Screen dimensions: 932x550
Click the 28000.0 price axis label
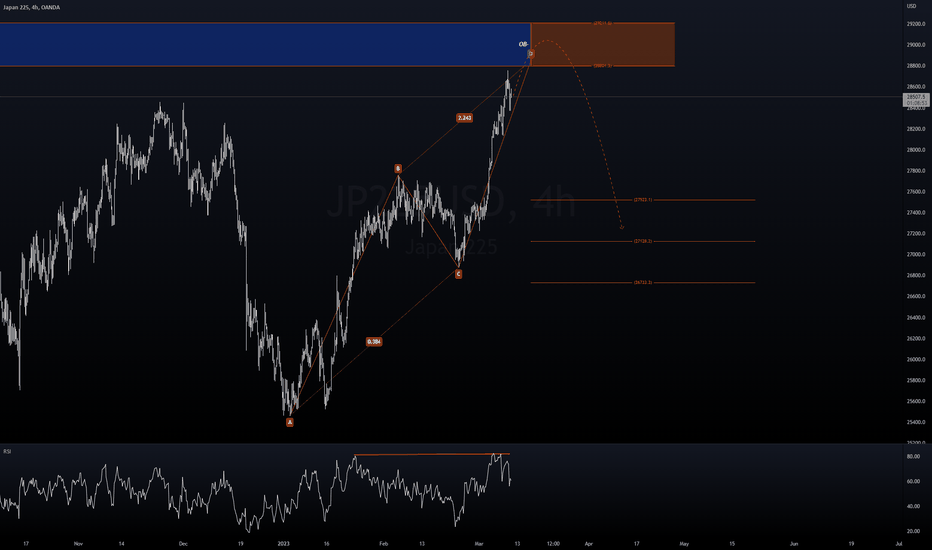pos(916,150)
